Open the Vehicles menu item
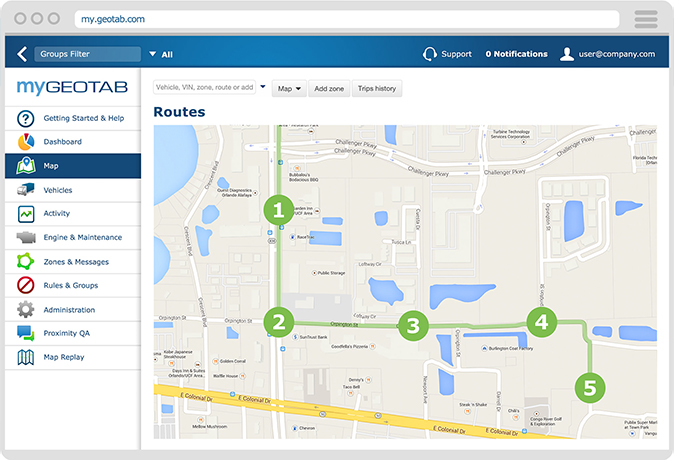Image resolution: width=674 pixels, height=460 pixels. 73,190
